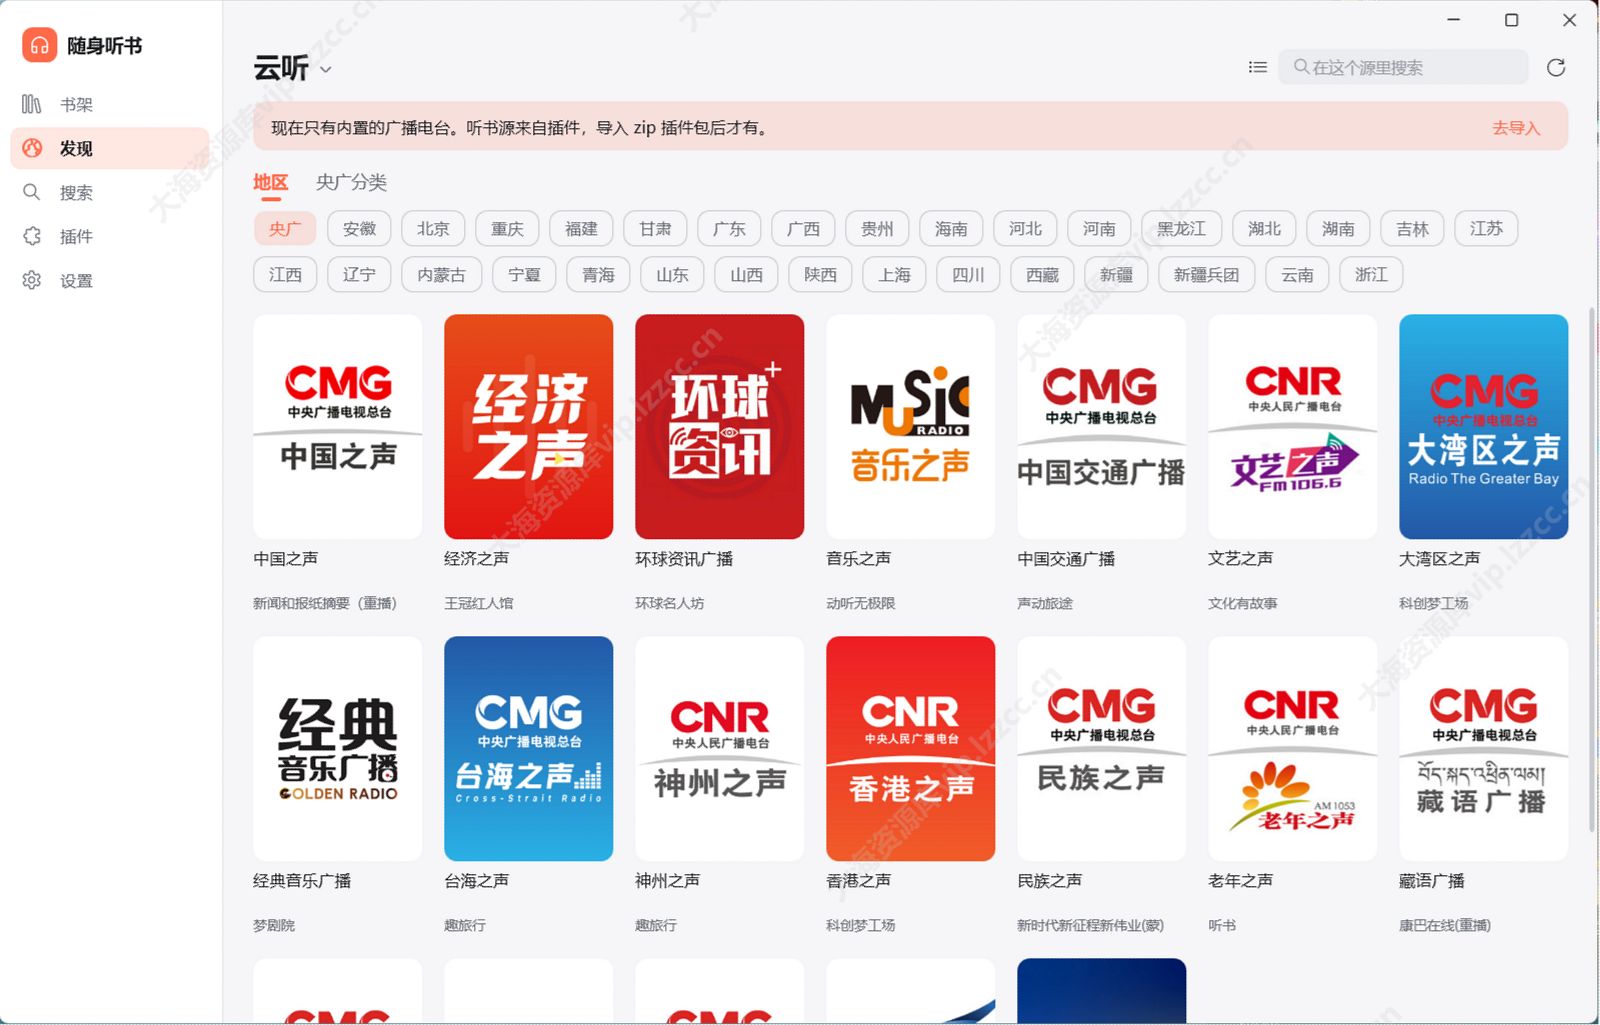Open the 中国之声 station cover
The height and width of the screenshot is (1025, 1600).
pyautogui.click(x=338, y=427)
